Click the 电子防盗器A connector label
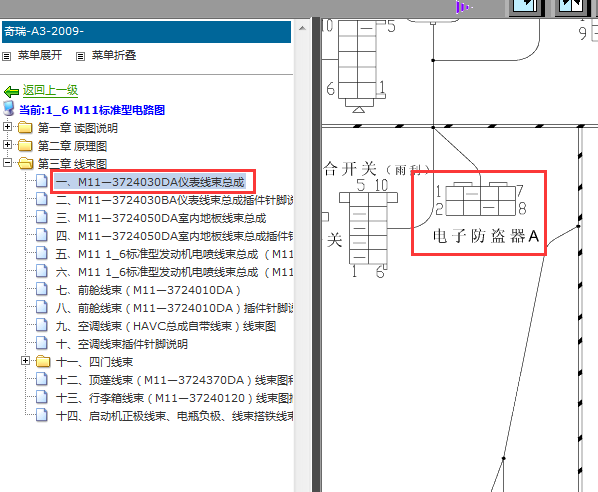 (x=486, y=236)
